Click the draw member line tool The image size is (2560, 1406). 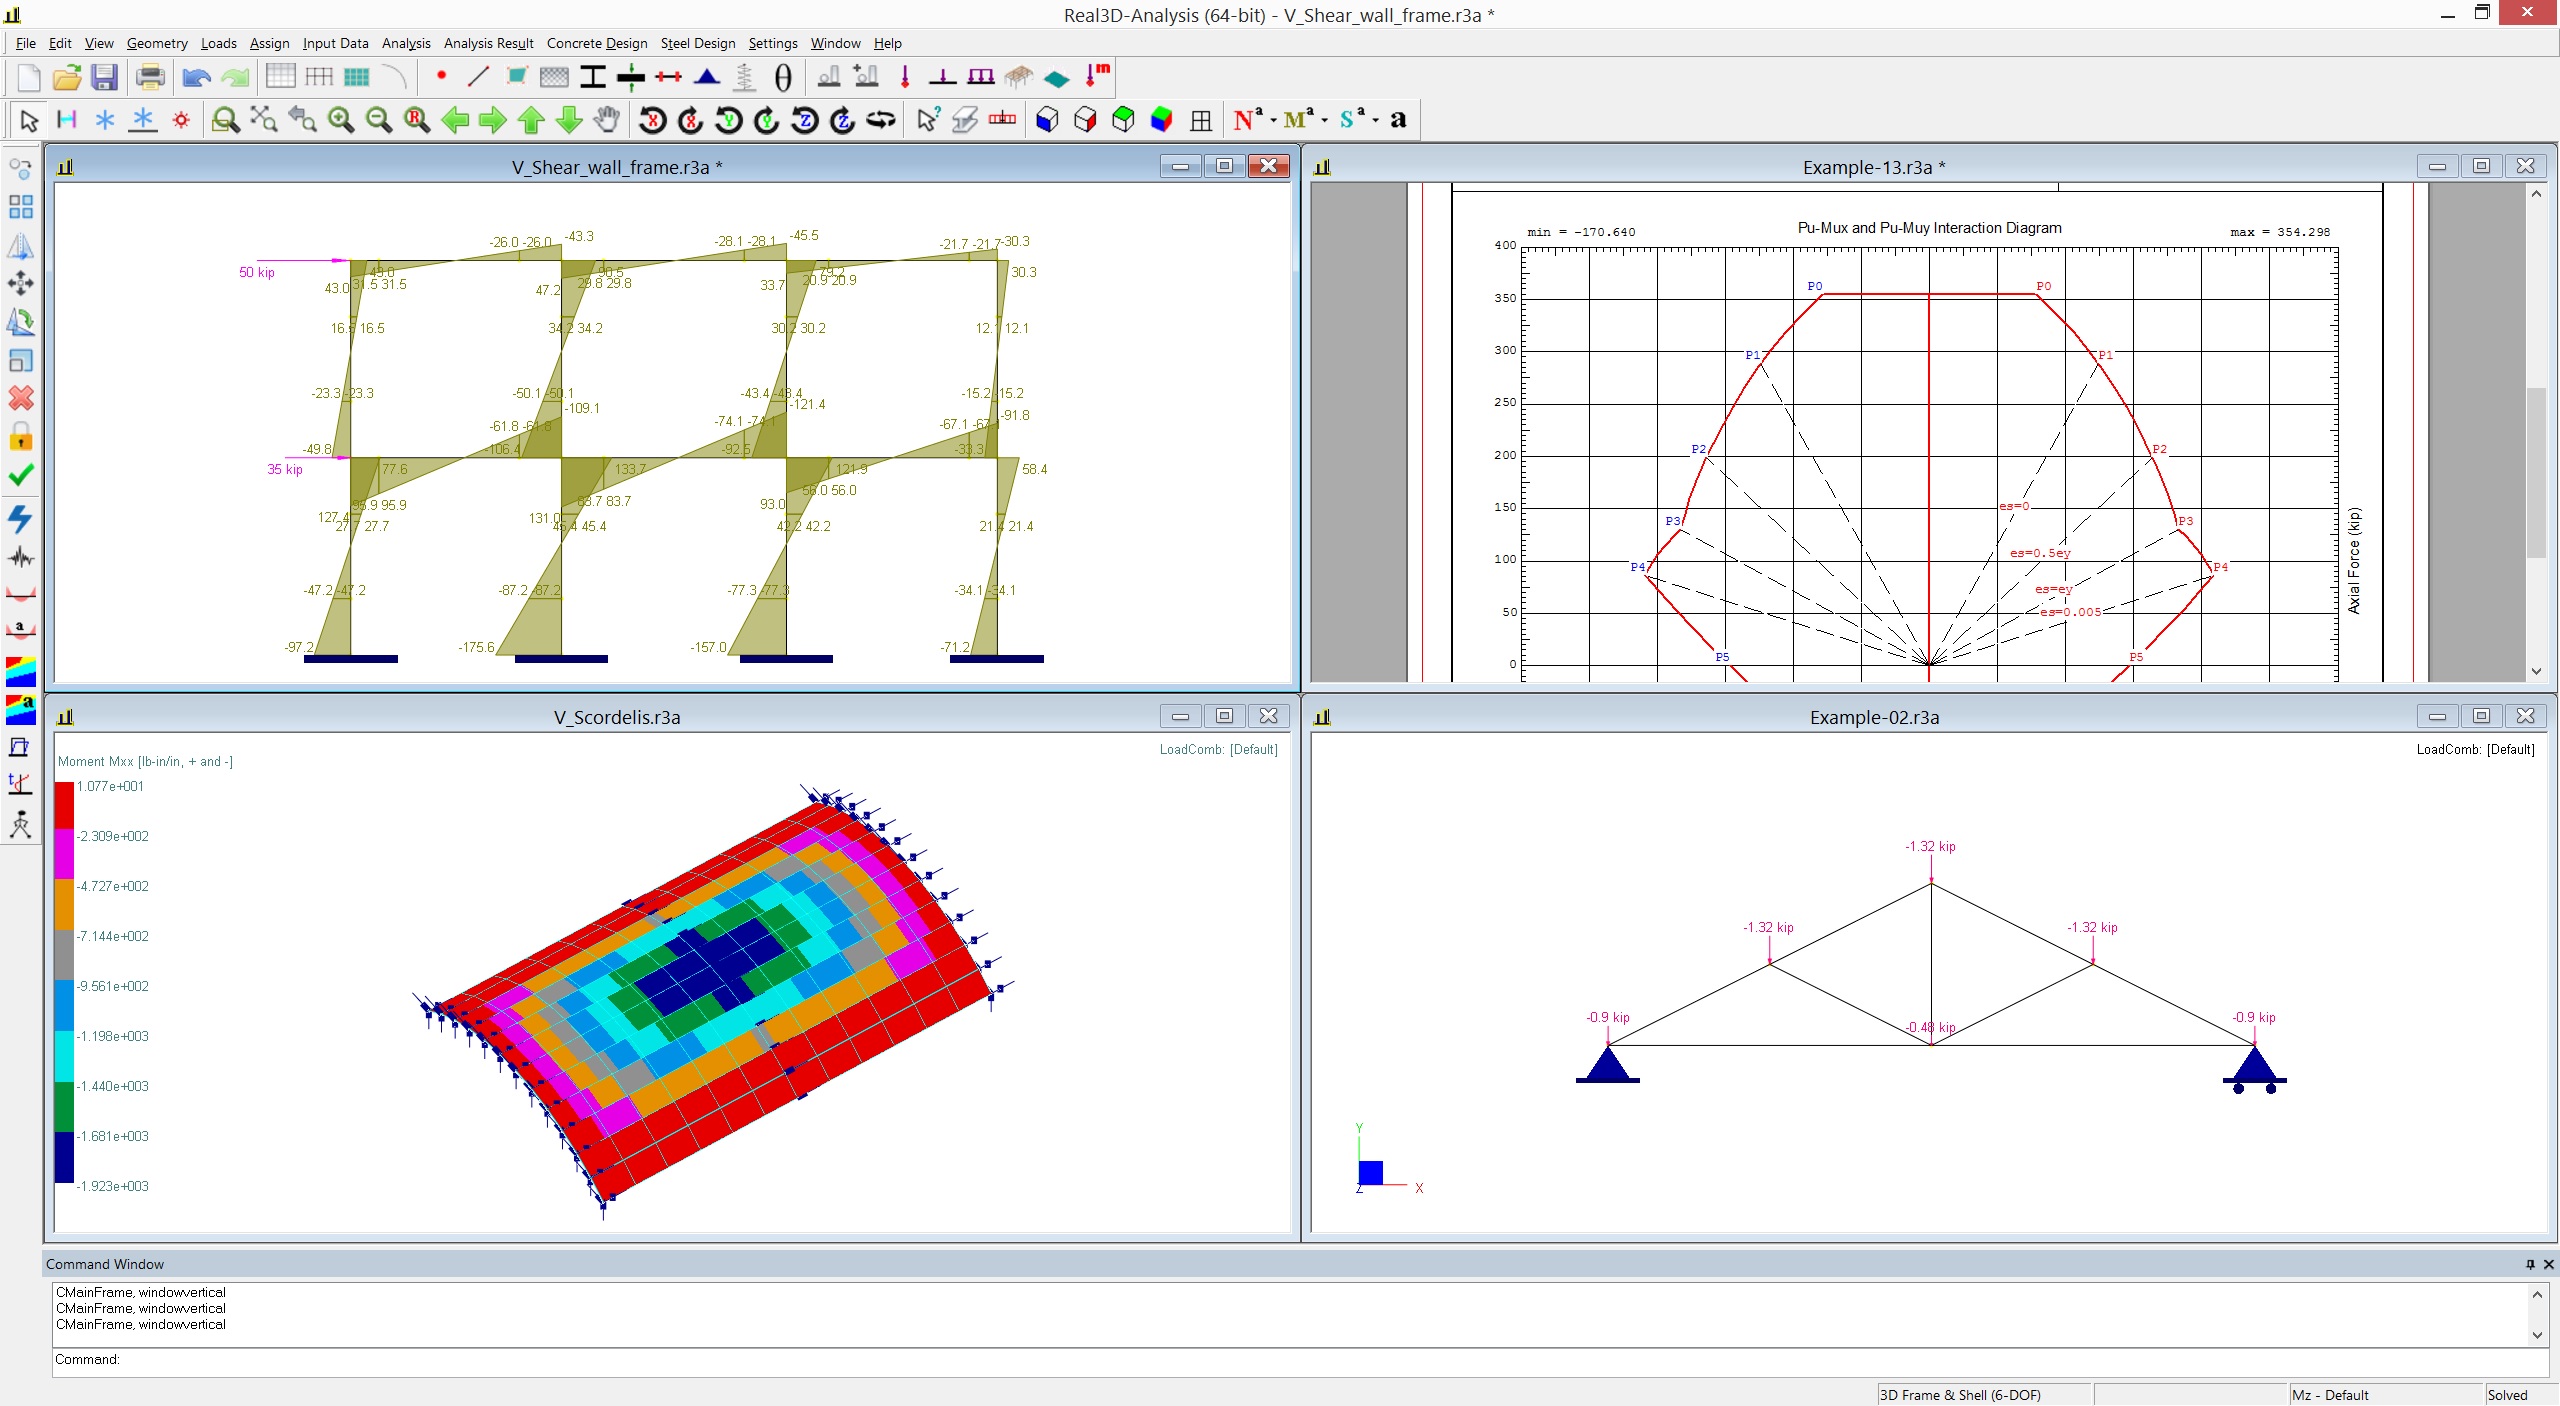[479, 77]
